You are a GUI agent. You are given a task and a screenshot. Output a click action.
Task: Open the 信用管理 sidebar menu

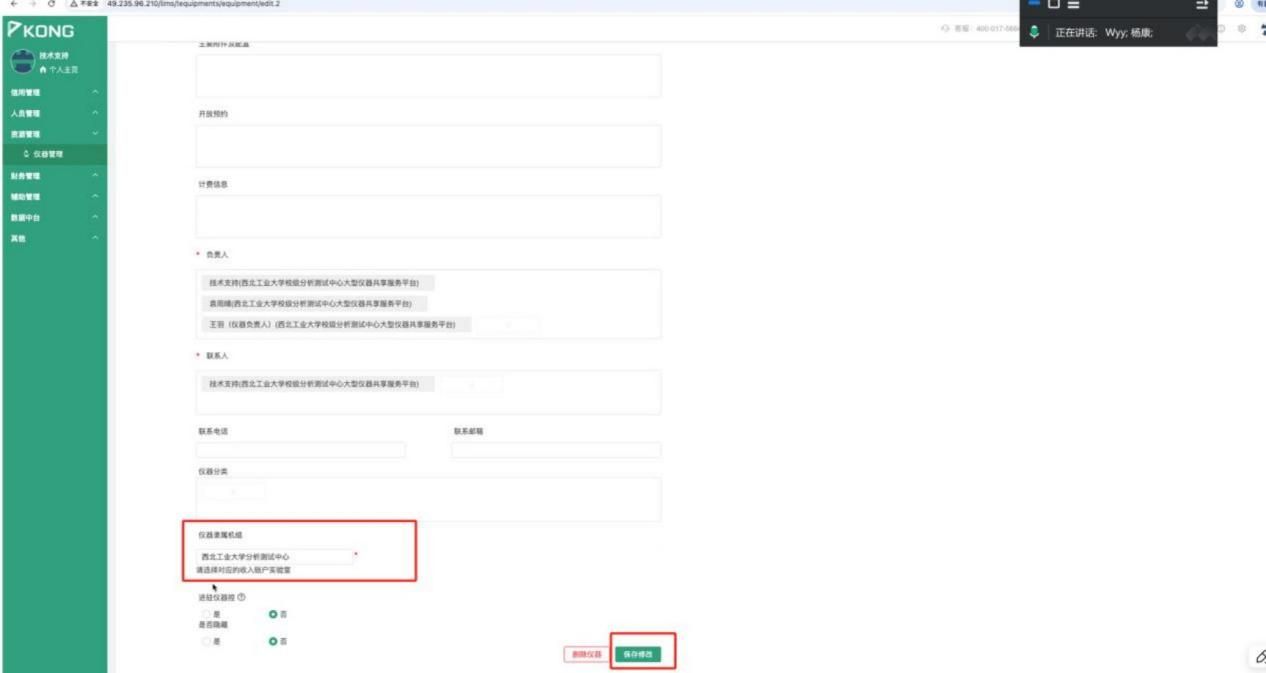tap(53, 92)
